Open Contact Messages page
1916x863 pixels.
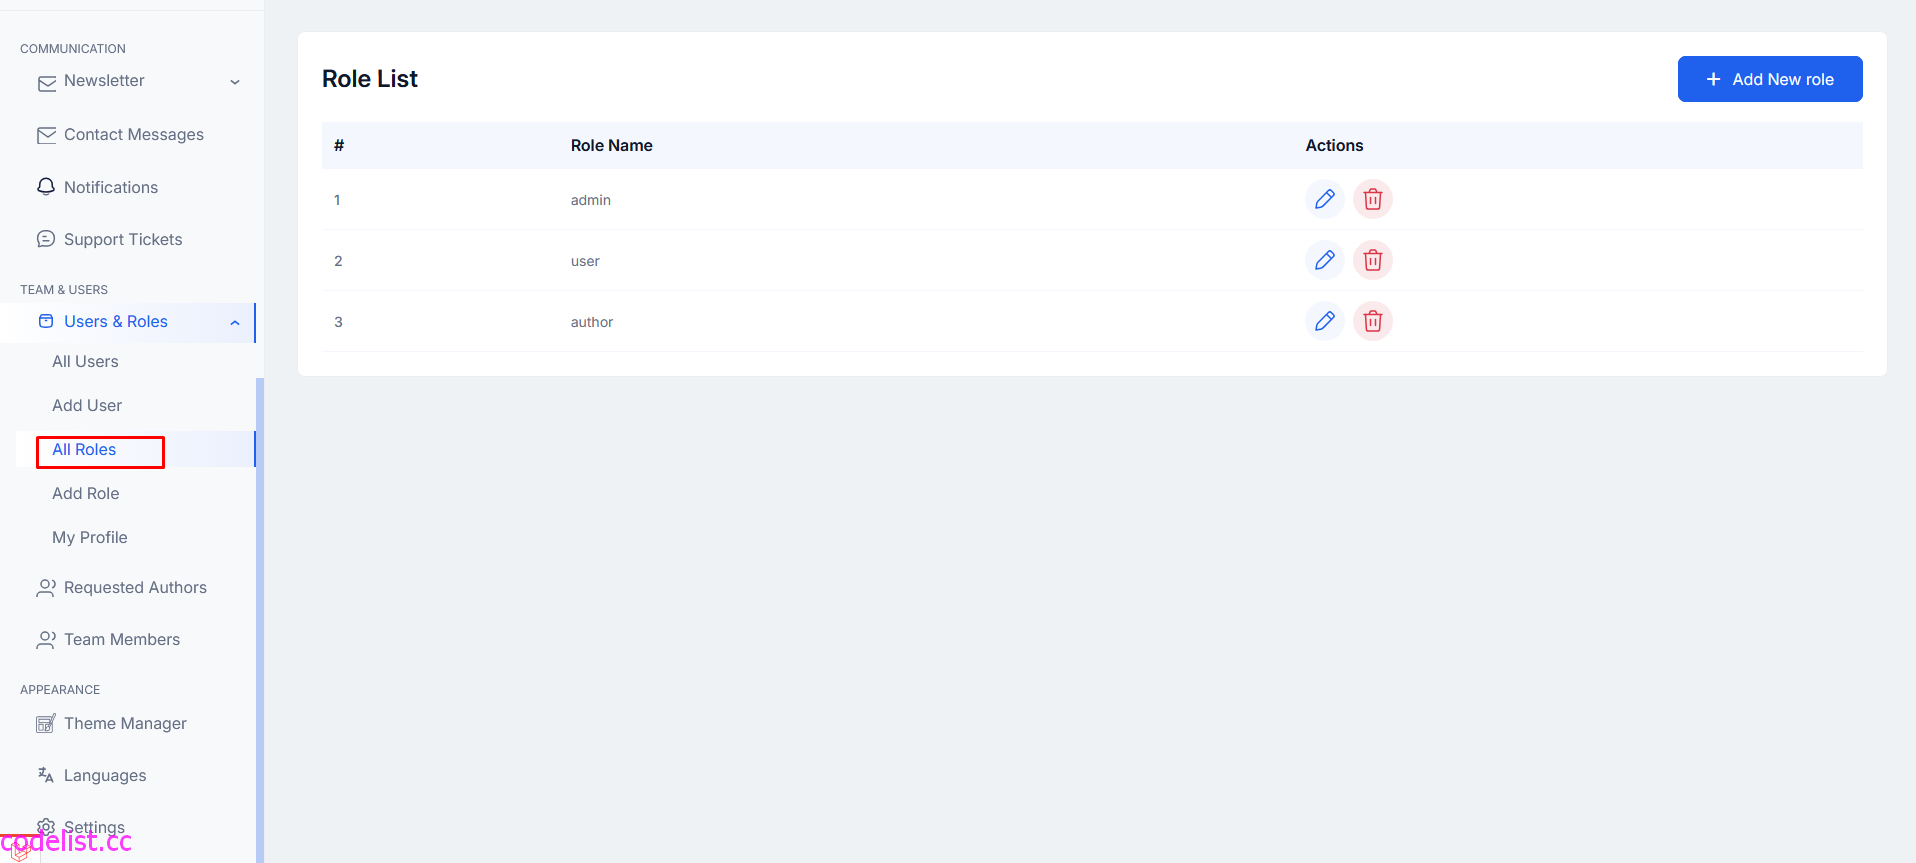click(134, 134)
